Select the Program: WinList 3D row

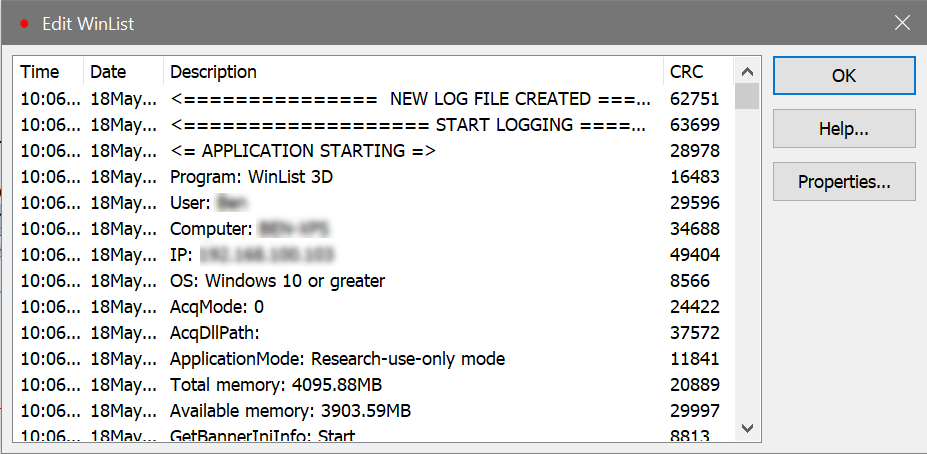point(374,177)
